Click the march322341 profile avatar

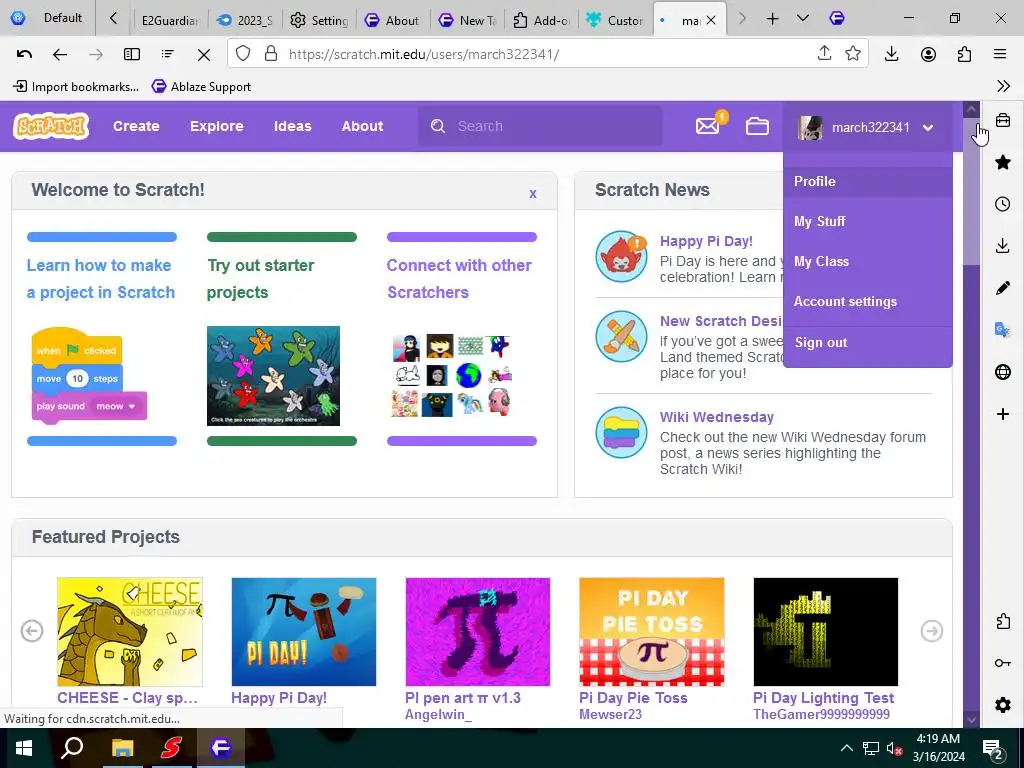point(810,127)
